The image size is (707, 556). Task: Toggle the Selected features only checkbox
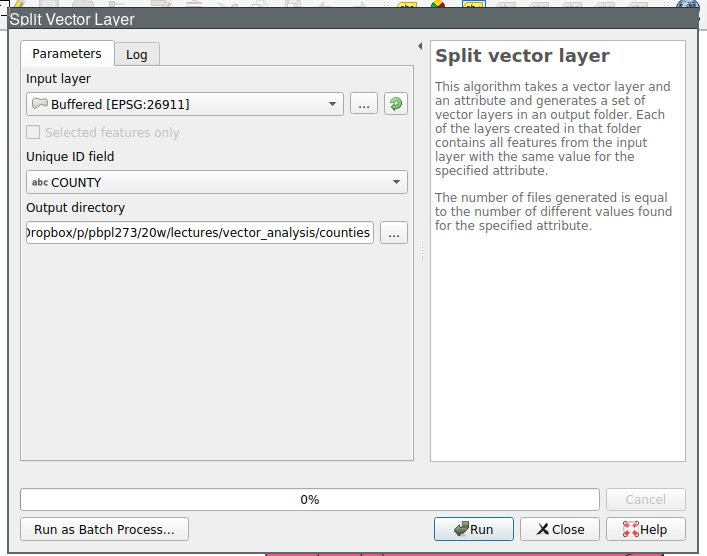[33, 132]
